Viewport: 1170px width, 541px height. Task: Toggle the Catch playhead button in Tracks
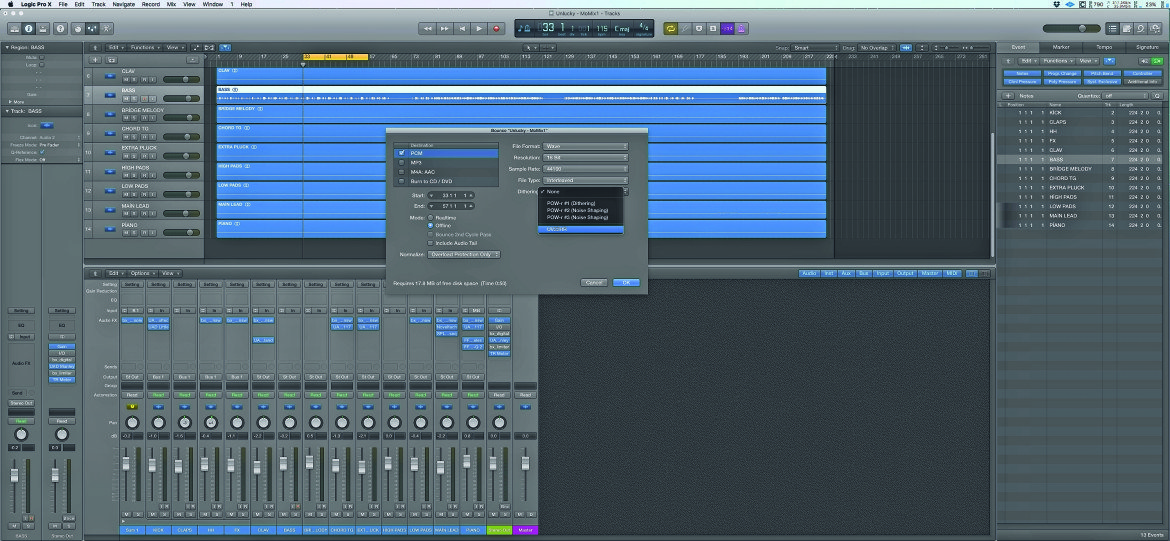pyautogui.click(x=225, y=47)
